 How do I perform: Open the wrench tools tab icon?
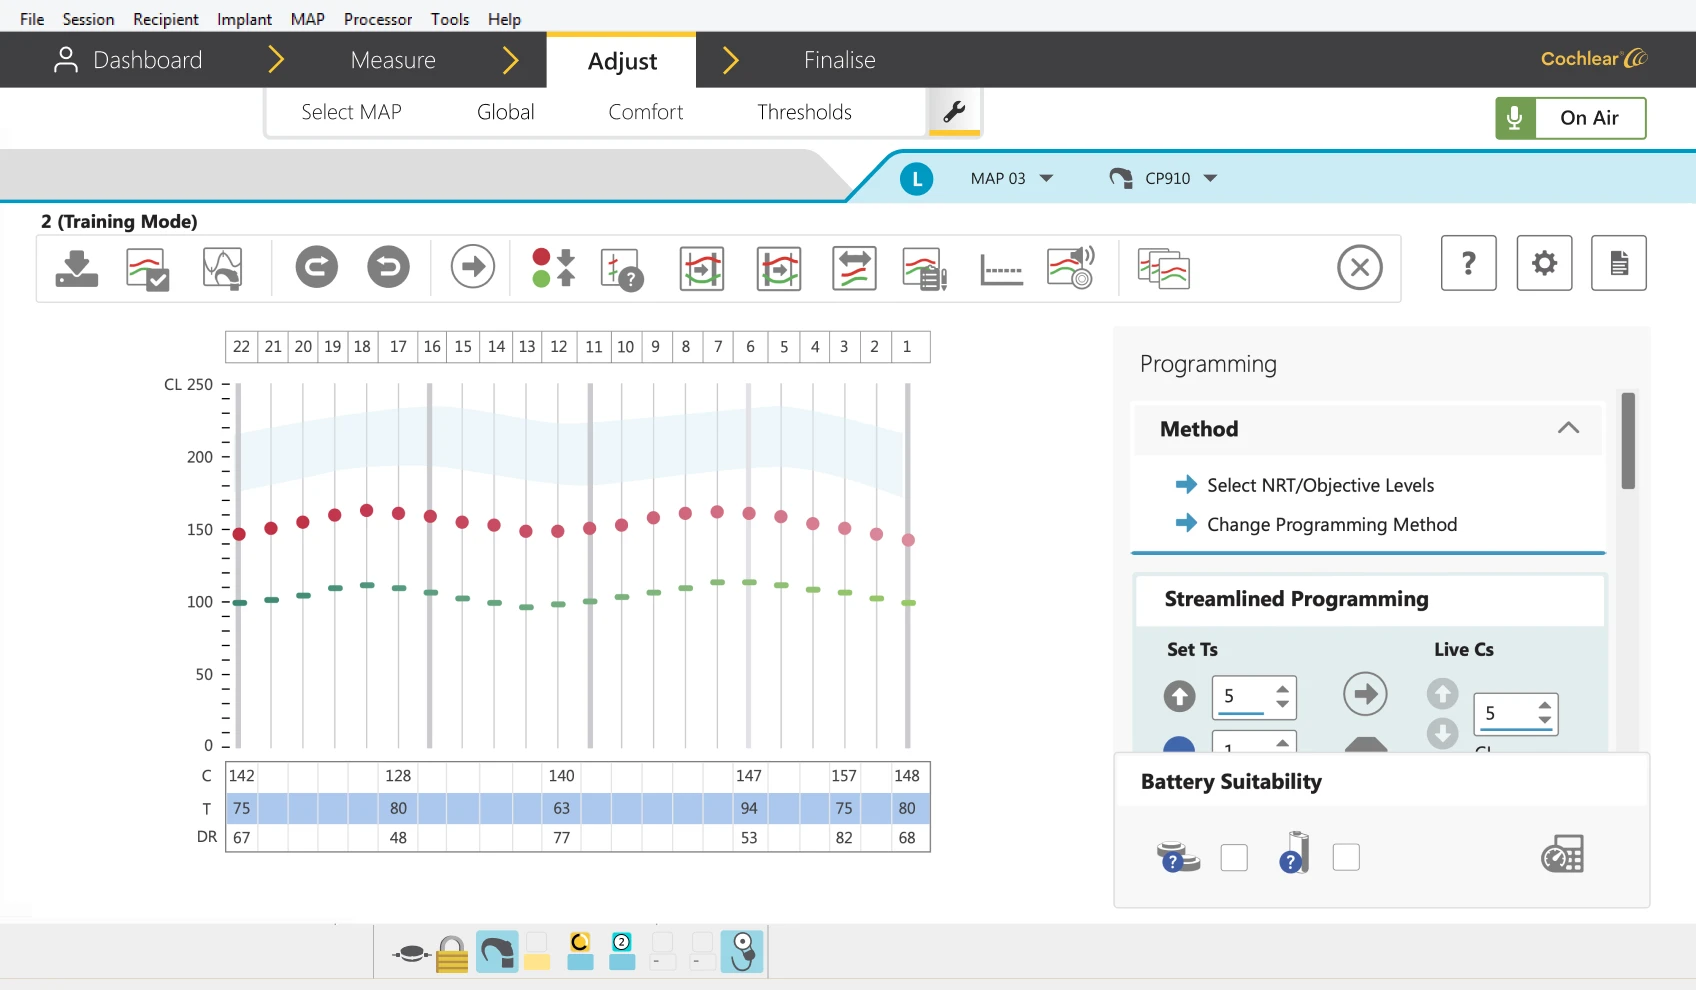954,112
